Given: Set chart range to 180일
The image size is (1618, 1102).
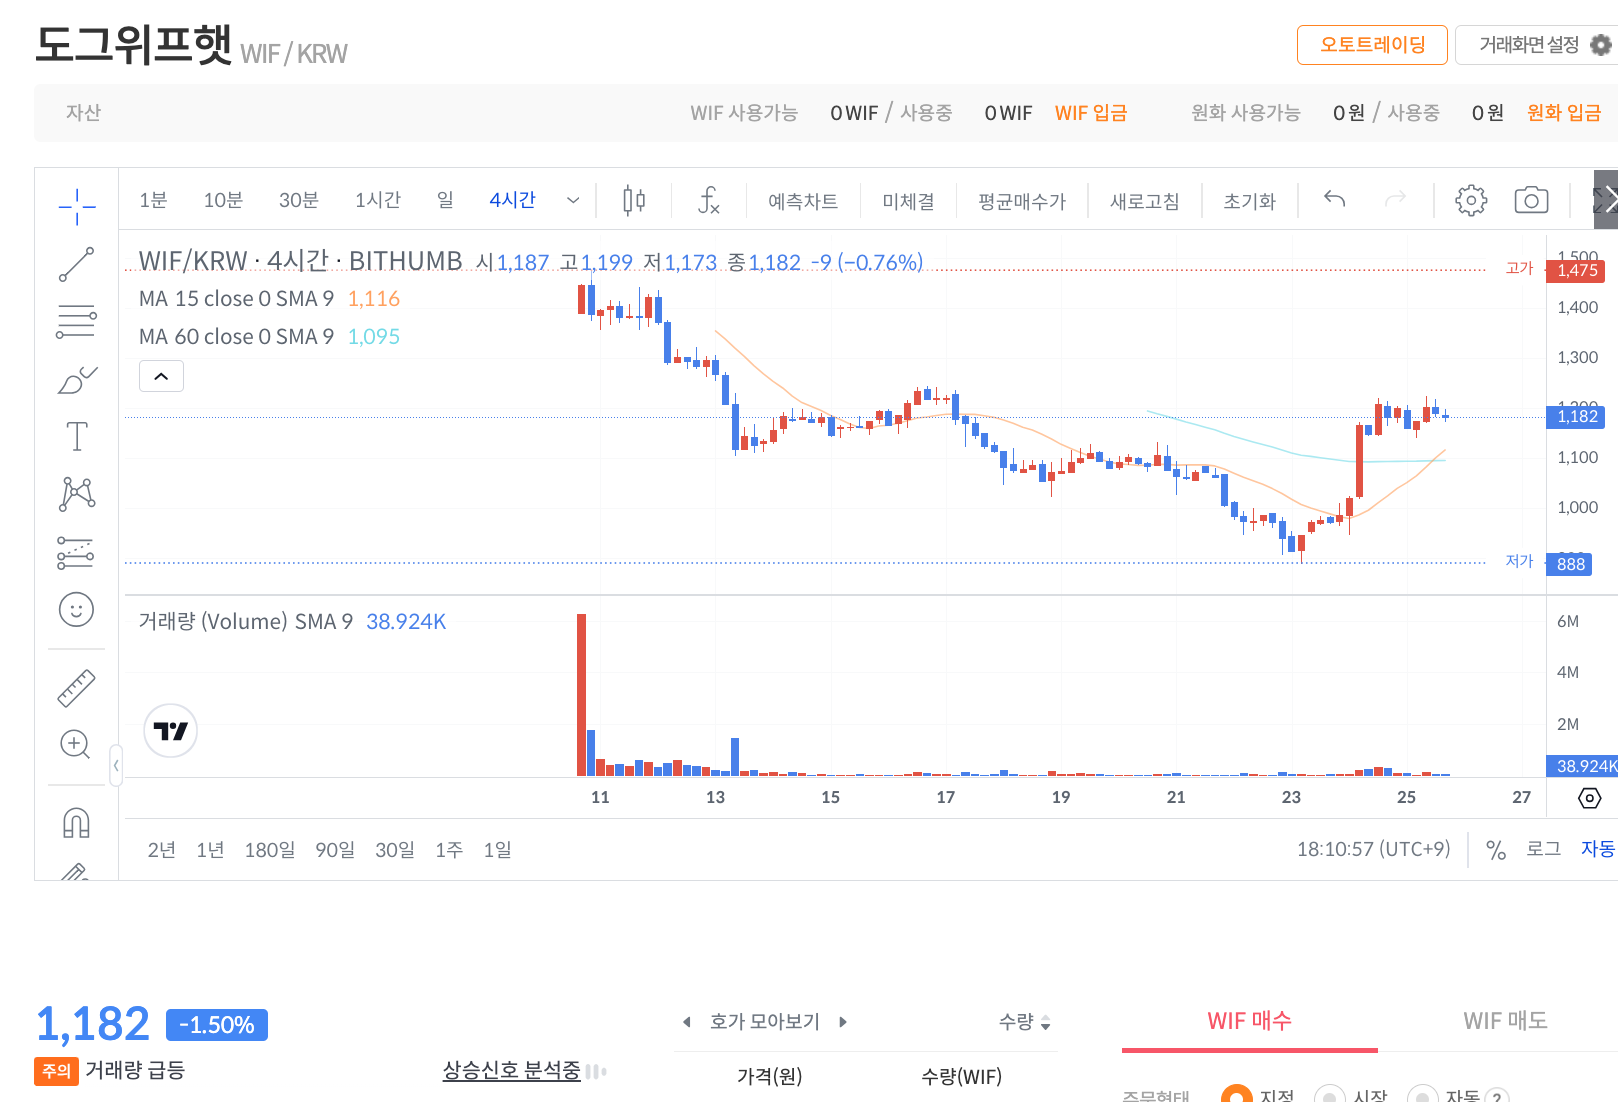Looking at the screenshot, I should point(270,850).
